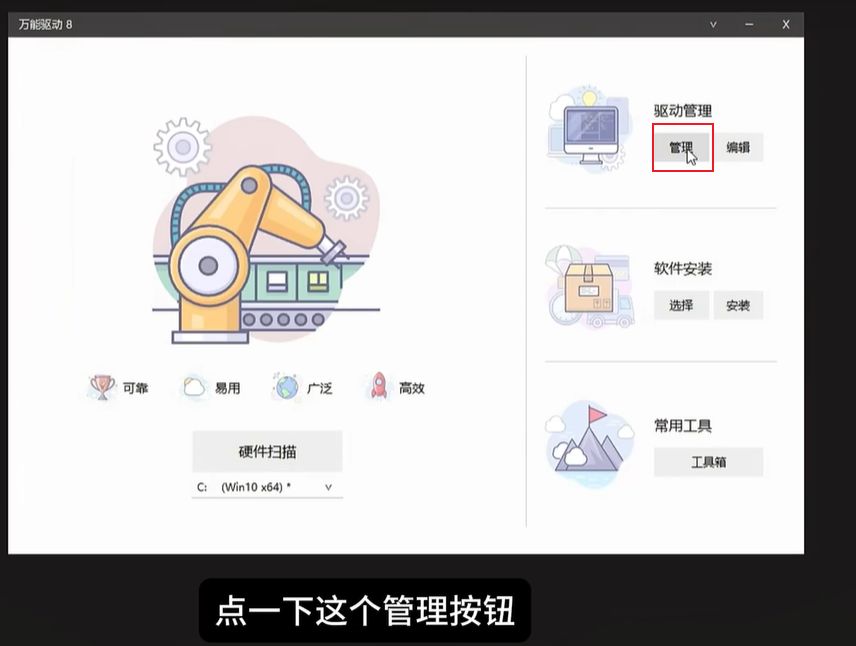Screen dimensions: 856x646
Task: Click the 选择 button under software install
Action: 681,305
